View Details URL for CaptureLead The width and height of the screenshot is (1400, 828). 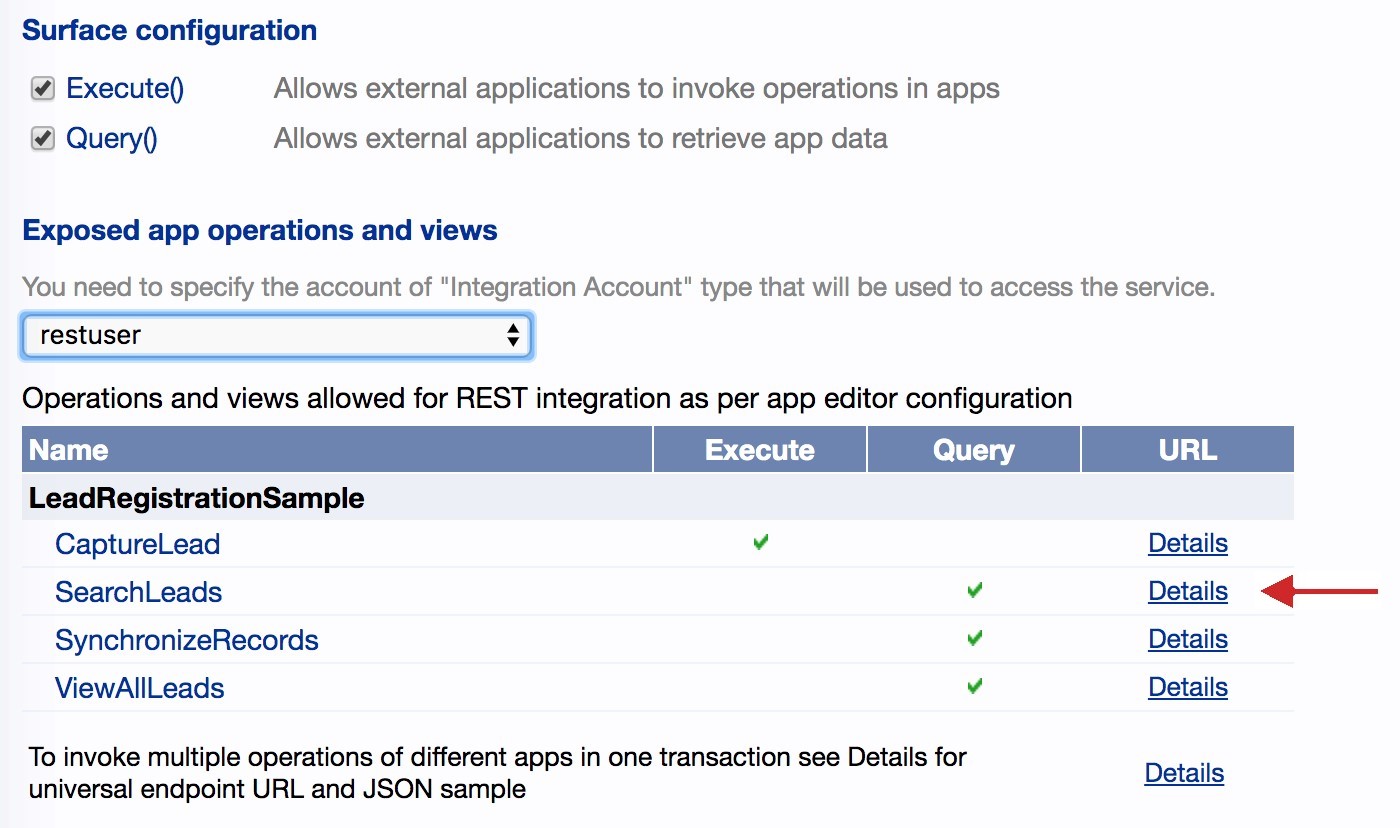pyautogui.click(x=1187, y=543)
